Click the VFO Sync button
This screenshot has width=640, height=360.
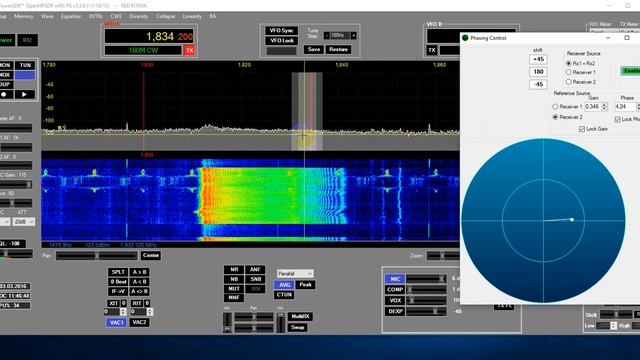282,31
